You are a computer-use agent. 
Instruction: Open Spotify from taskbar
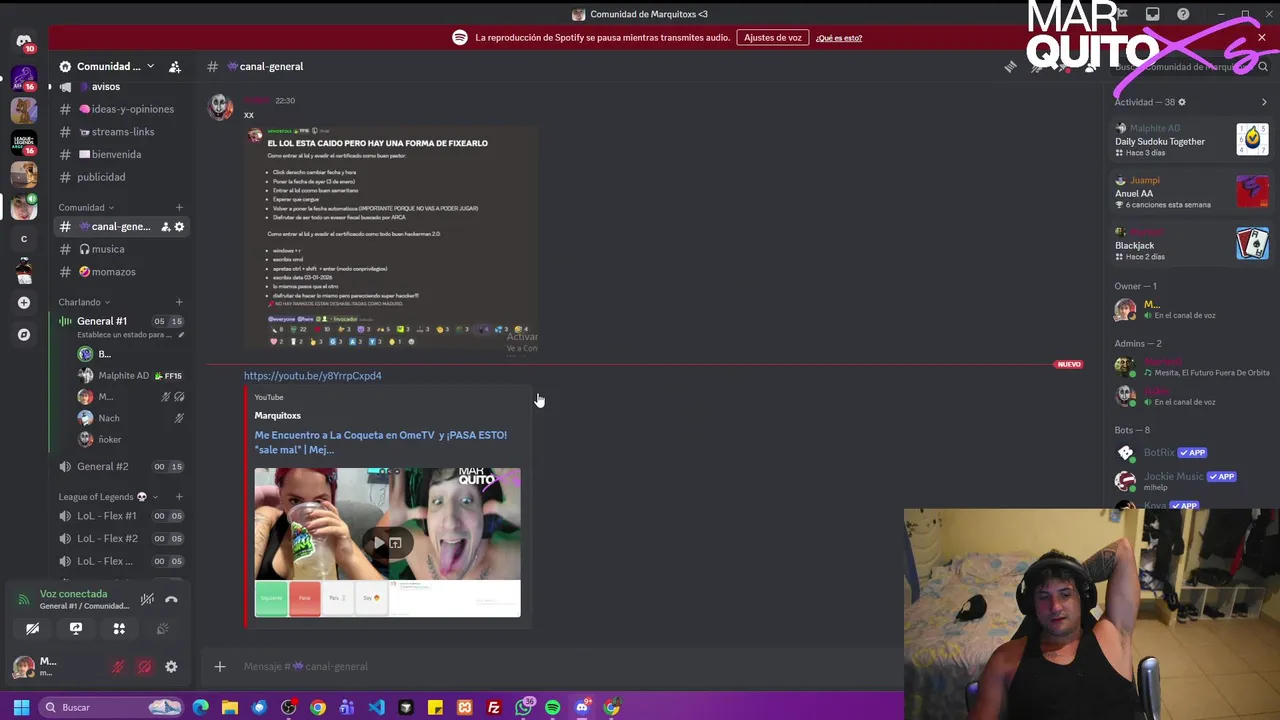[x=553, y=707]
